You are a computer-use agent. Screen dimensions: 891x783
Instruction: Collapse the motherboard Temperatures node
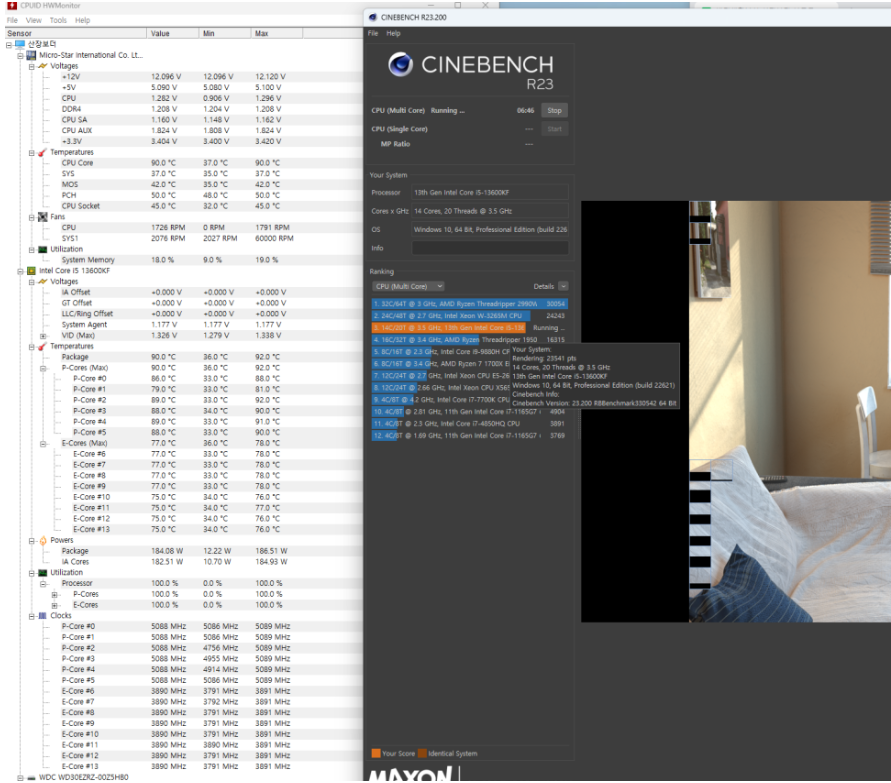point(32,153)
